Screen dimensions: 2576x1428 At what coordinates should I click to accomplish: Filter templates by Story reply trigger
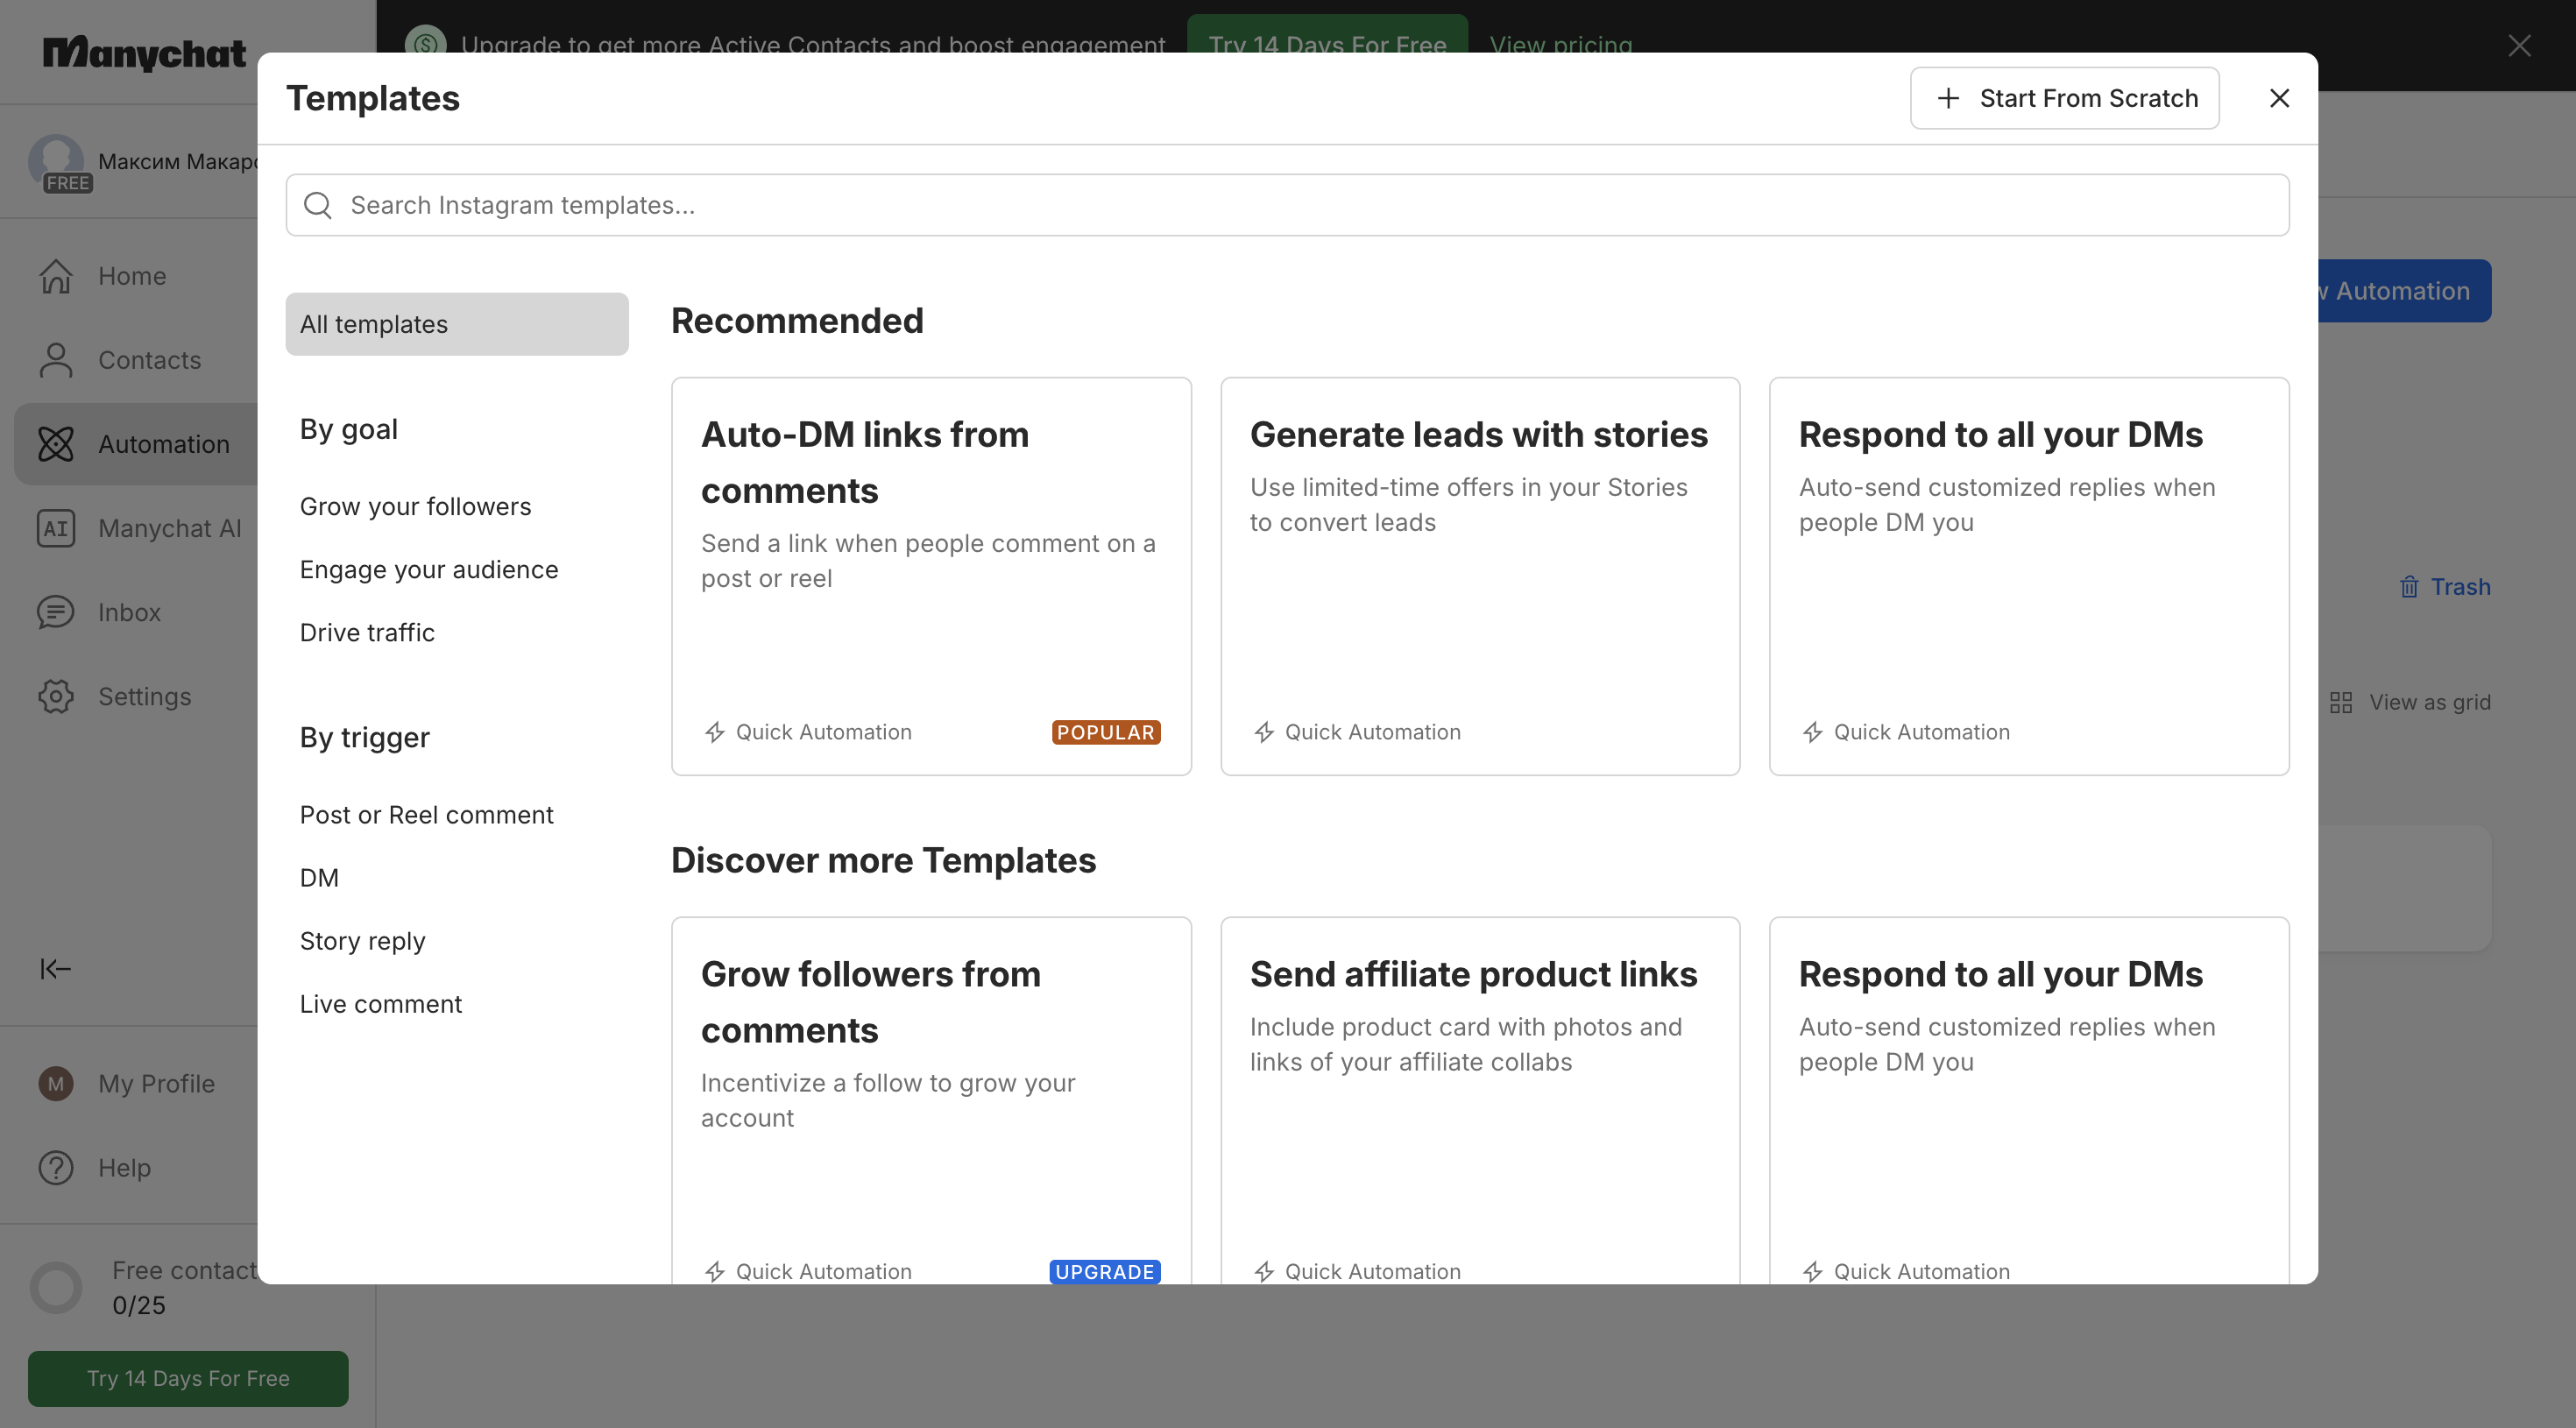[362, 941]
